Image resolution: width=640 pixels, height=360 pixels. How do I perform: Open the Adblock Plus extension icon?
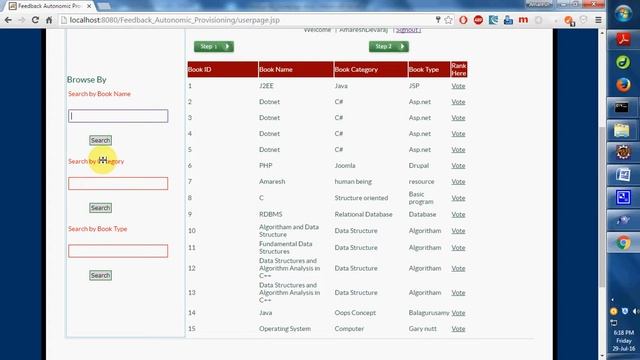pyautogui.click(x=478, y=20)
